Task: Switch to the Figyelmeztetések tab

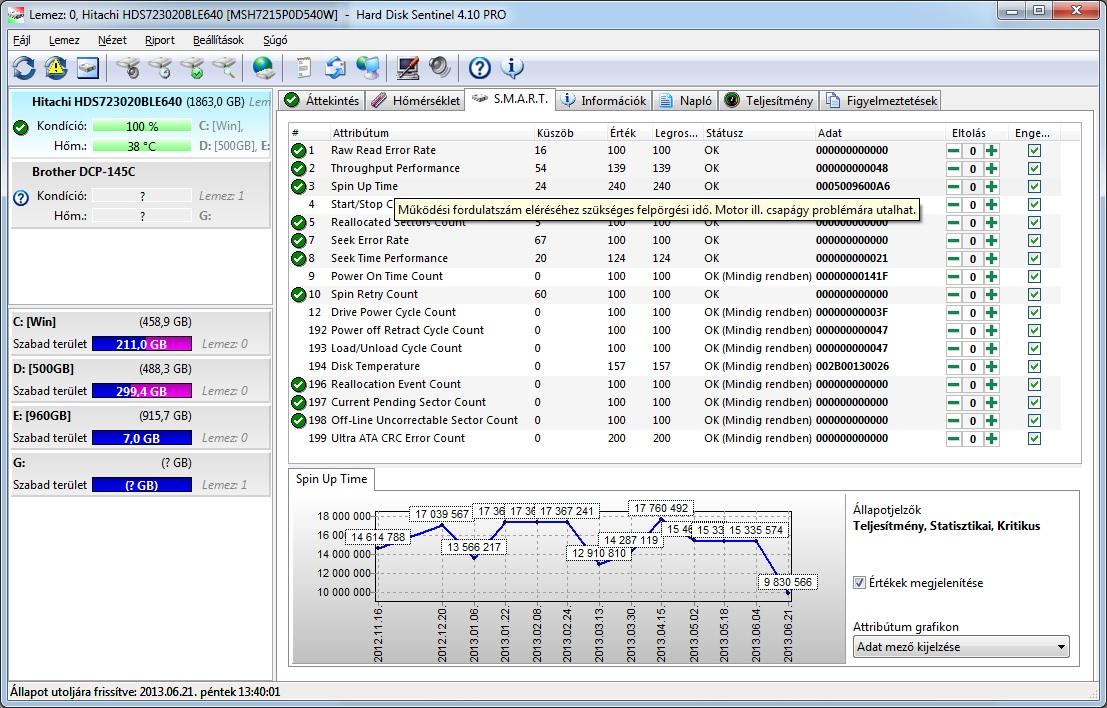Action: [881, 101]
